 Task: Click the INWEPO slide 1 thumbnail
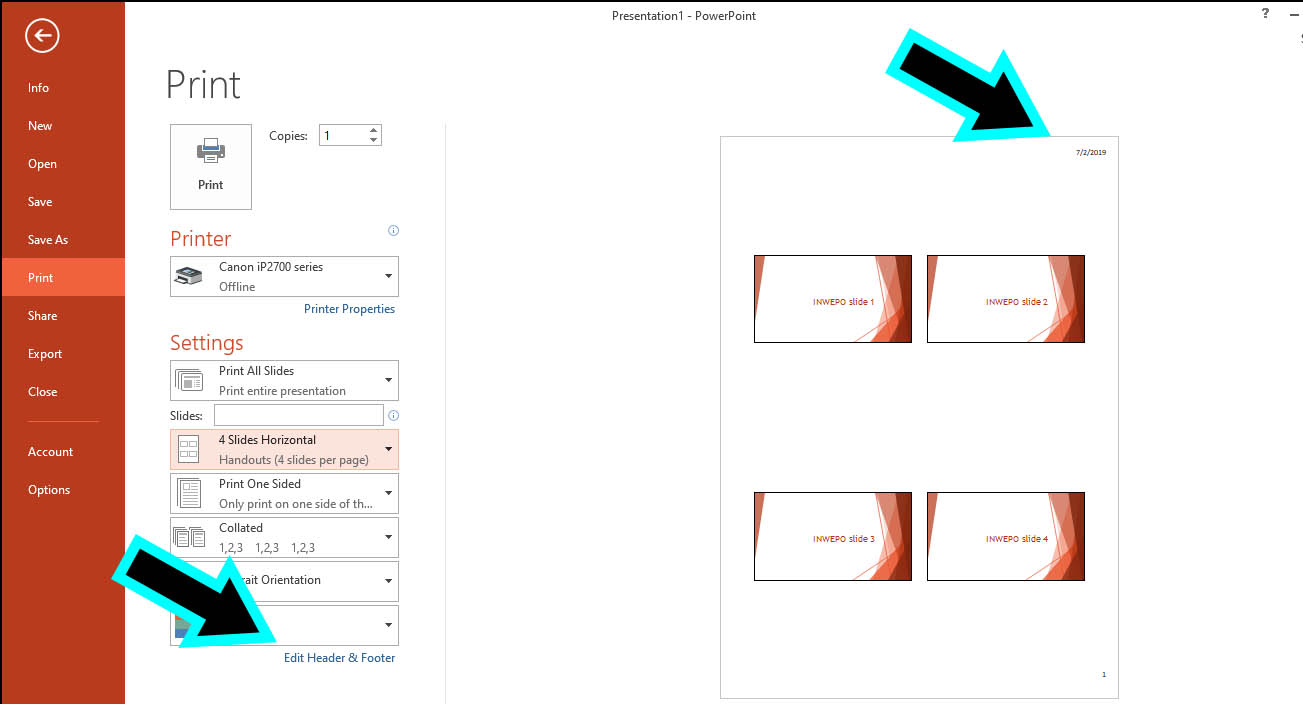[x=833, y=299]
